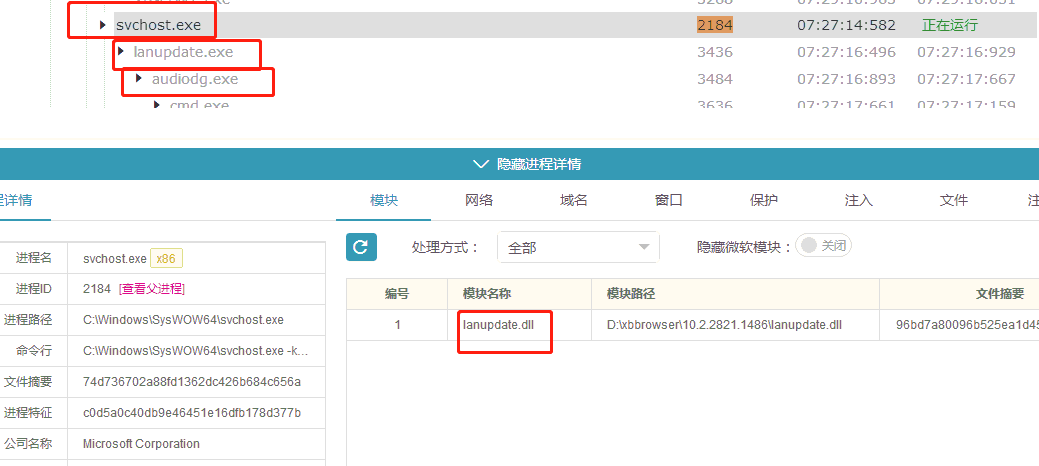Open the 窗口 tab

[669, 200]
